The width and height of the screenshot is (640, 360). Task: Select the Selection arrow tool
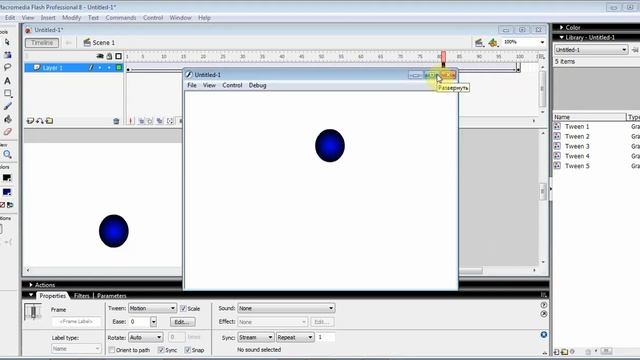point(7,42)
